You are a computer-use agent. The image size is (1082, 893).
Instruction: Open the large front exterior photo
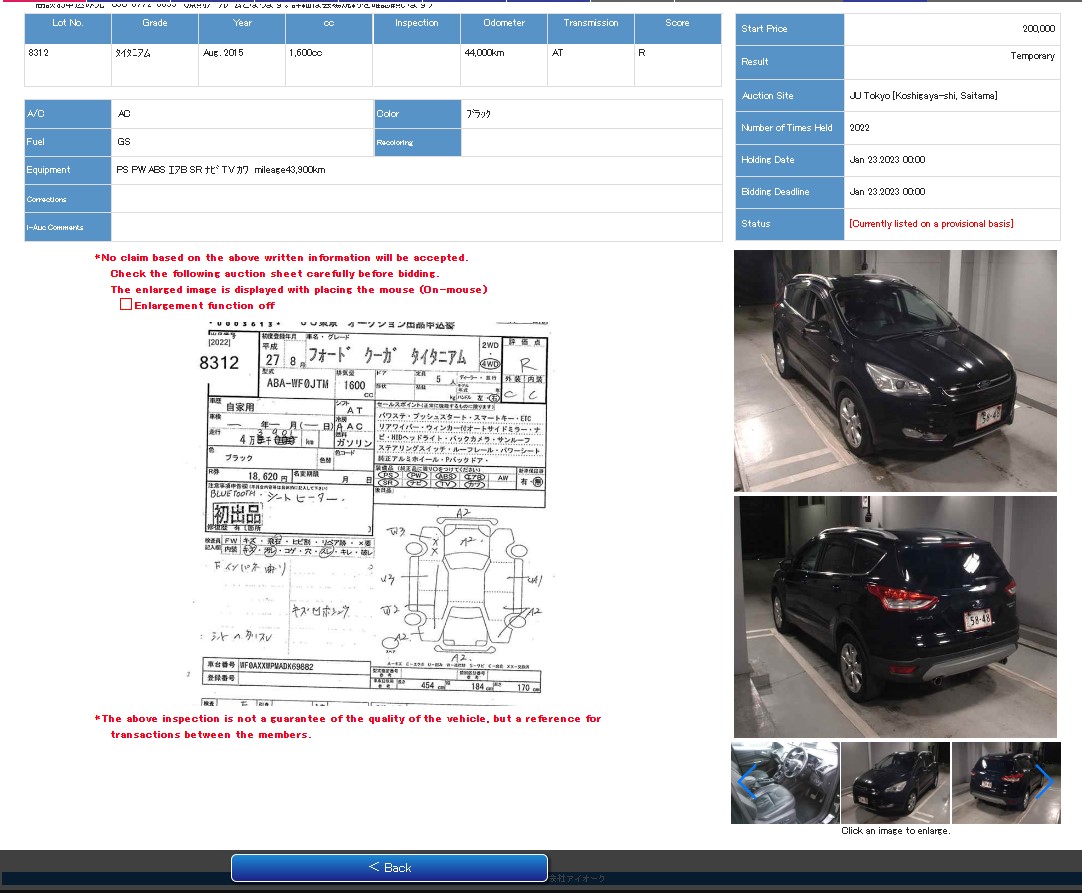click(x=895, y=370)
